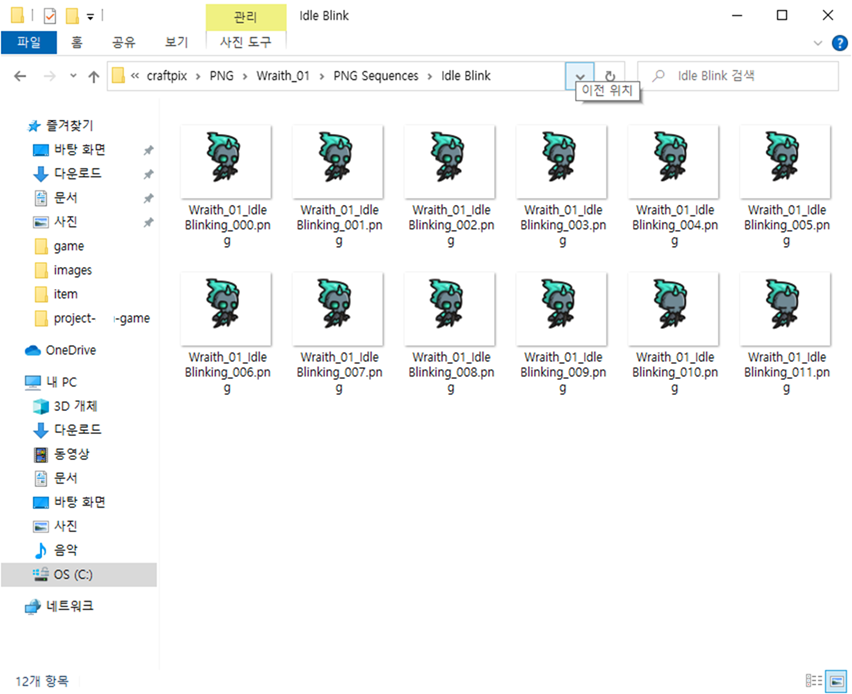Open the previous locations address dropdown
This screenshot has width=852, height=694.
click(580, 76)
